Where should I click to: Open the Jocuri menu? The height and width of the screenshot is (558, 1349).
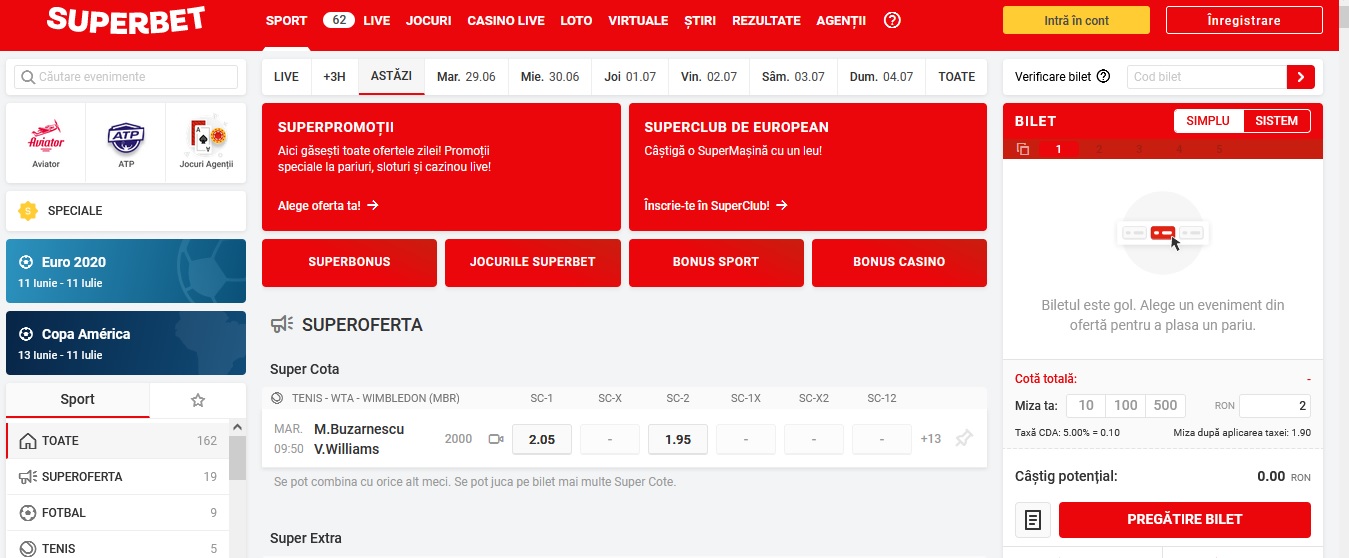coord(429,20)
